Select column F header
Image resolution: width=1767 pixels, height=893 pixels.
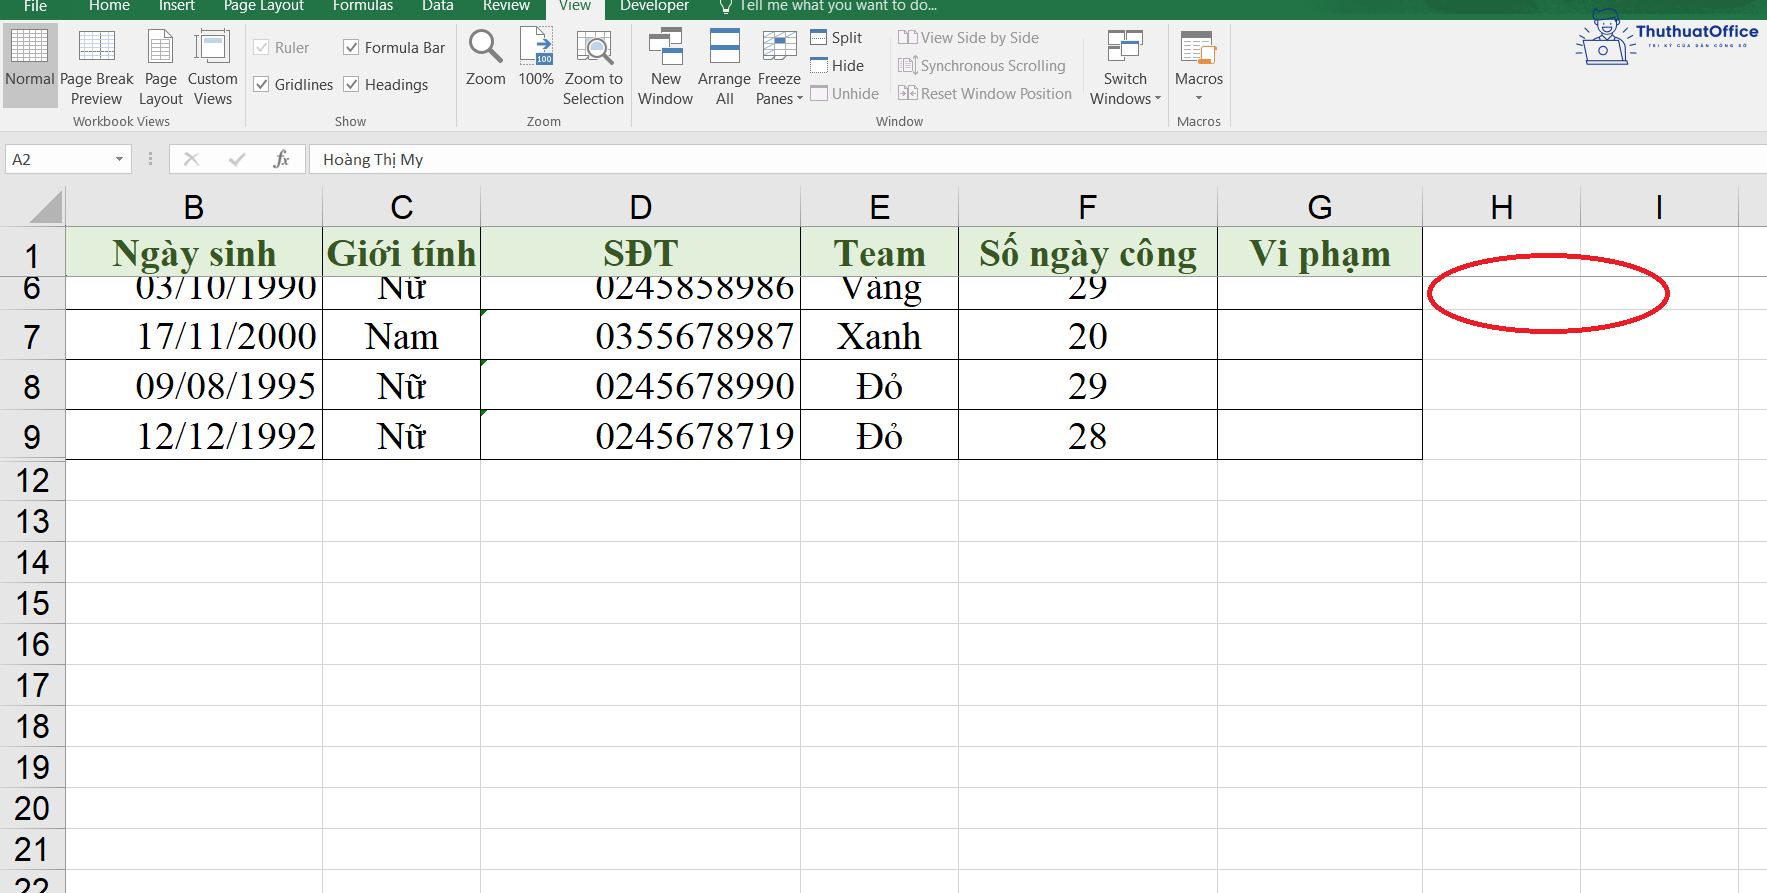point(1088,207)
